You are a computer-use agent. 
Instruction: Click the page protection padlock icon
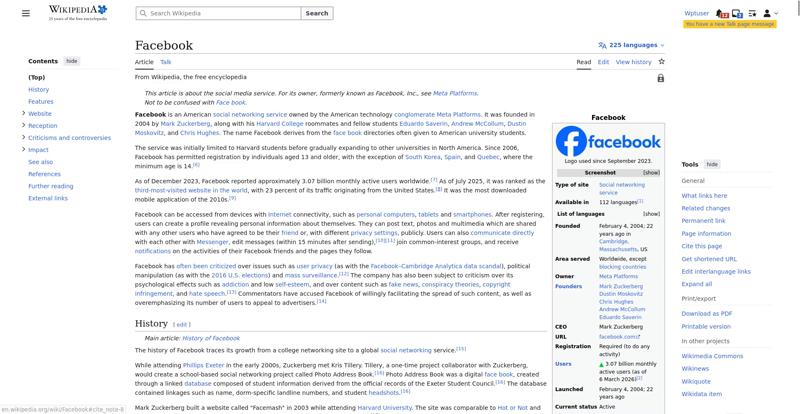pyautogui.click(x=660, y=78)
